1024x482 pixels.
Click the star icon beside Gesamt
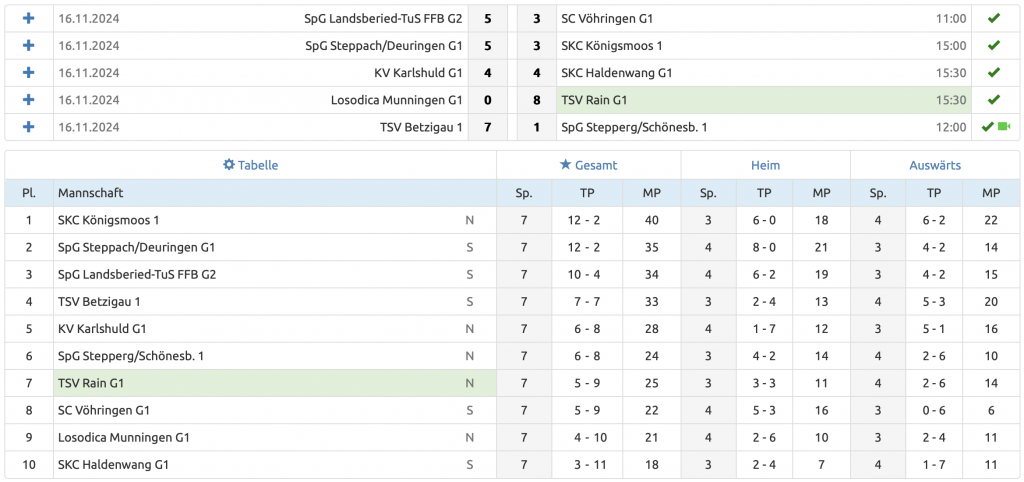[565, 165]
